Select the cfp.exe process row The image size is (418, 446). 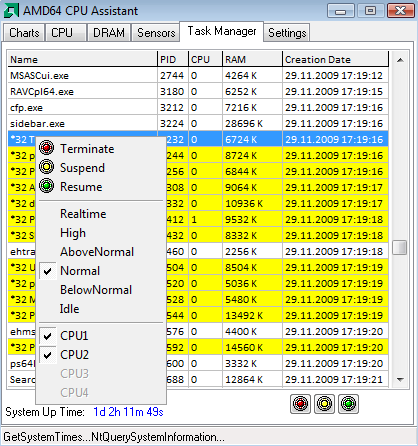point(198,108)
